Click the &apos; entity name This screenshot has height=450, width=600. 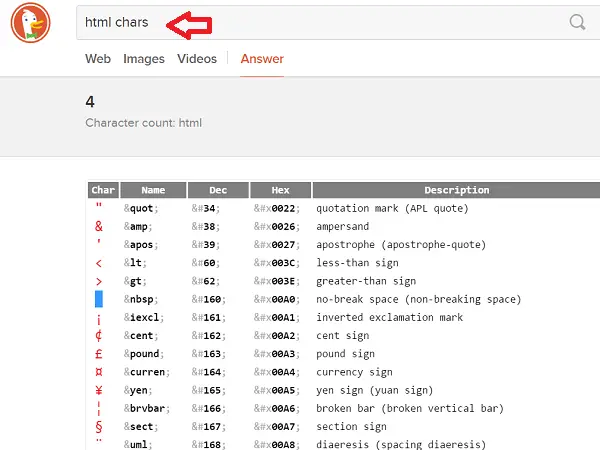141,245
